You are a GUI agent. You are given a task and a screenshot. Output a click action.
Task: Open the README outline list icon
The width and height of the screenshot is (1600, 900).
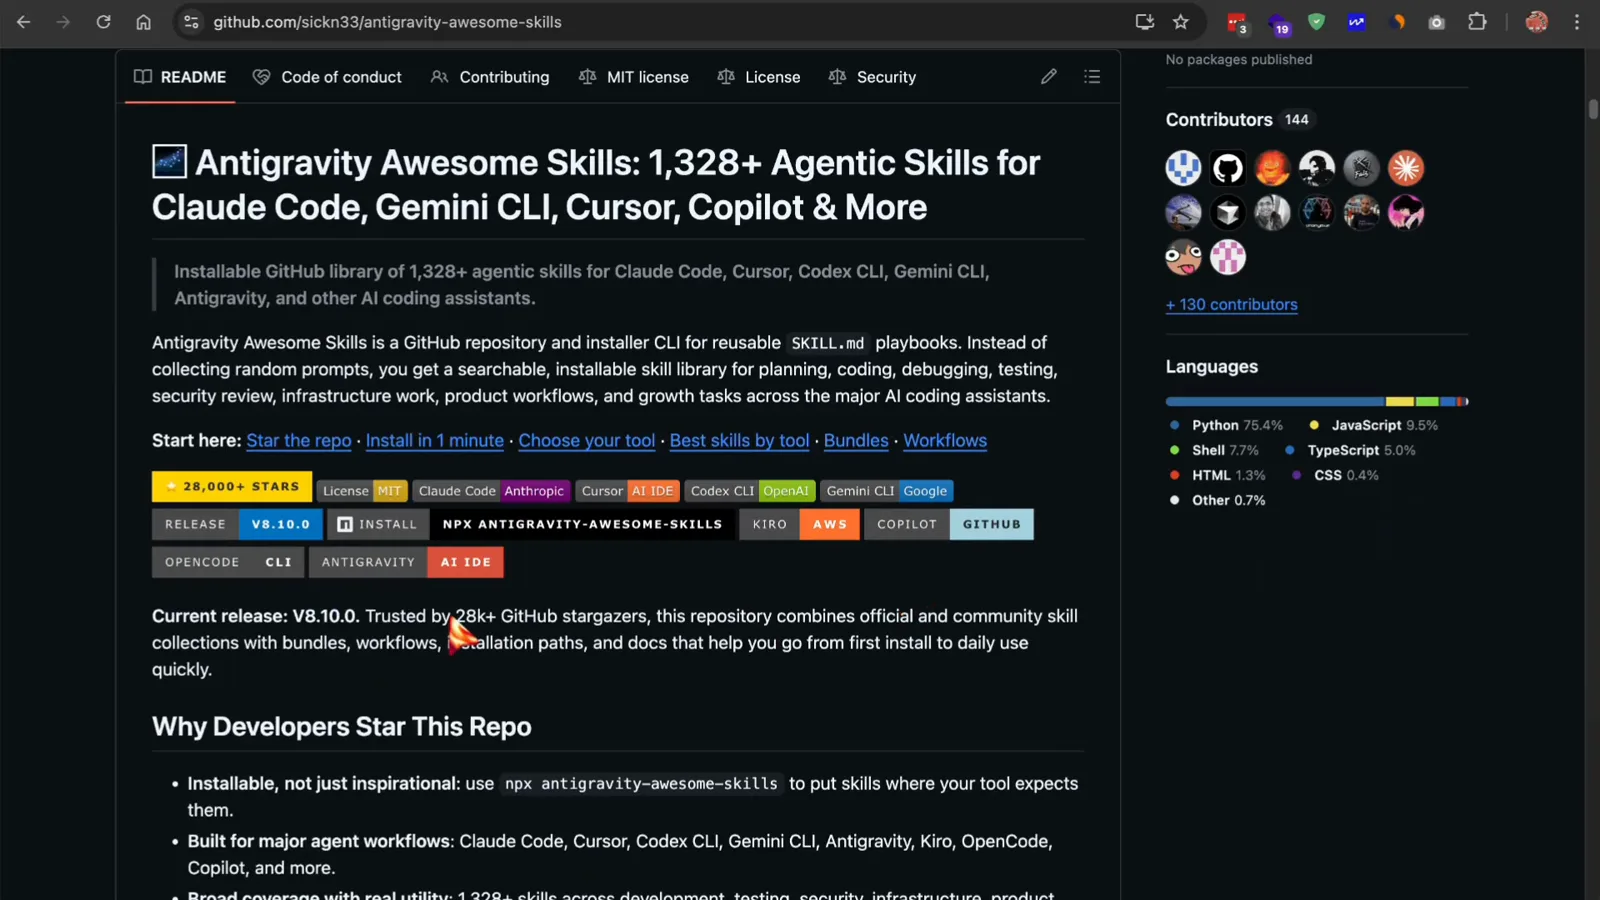[1092, 77]
